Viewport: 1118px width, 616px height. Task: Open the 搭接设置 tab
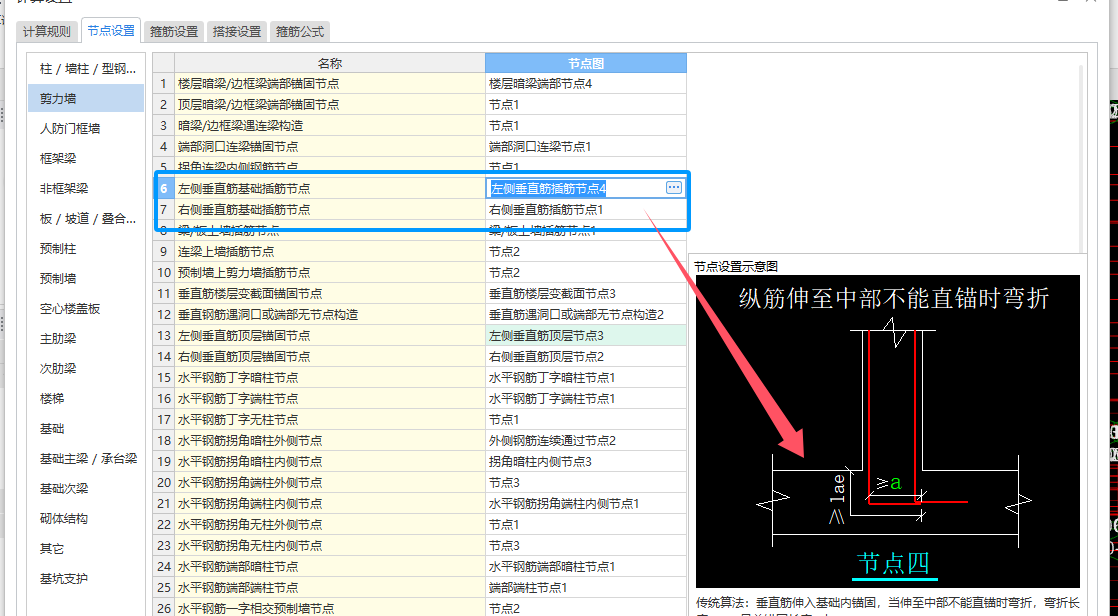point(237,31)
